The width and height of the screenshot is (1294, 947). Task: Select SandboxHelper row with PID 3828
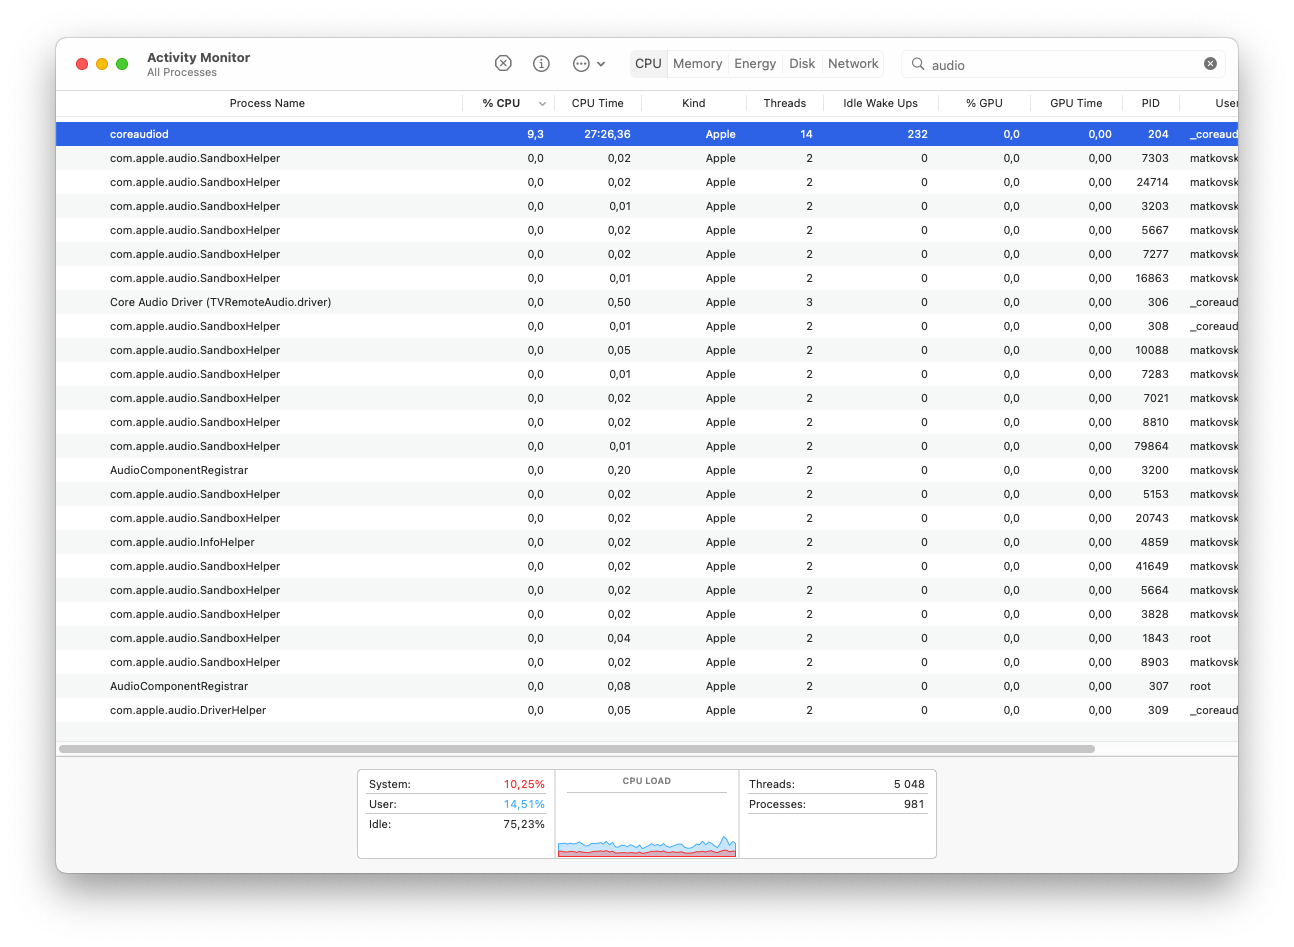647,614
